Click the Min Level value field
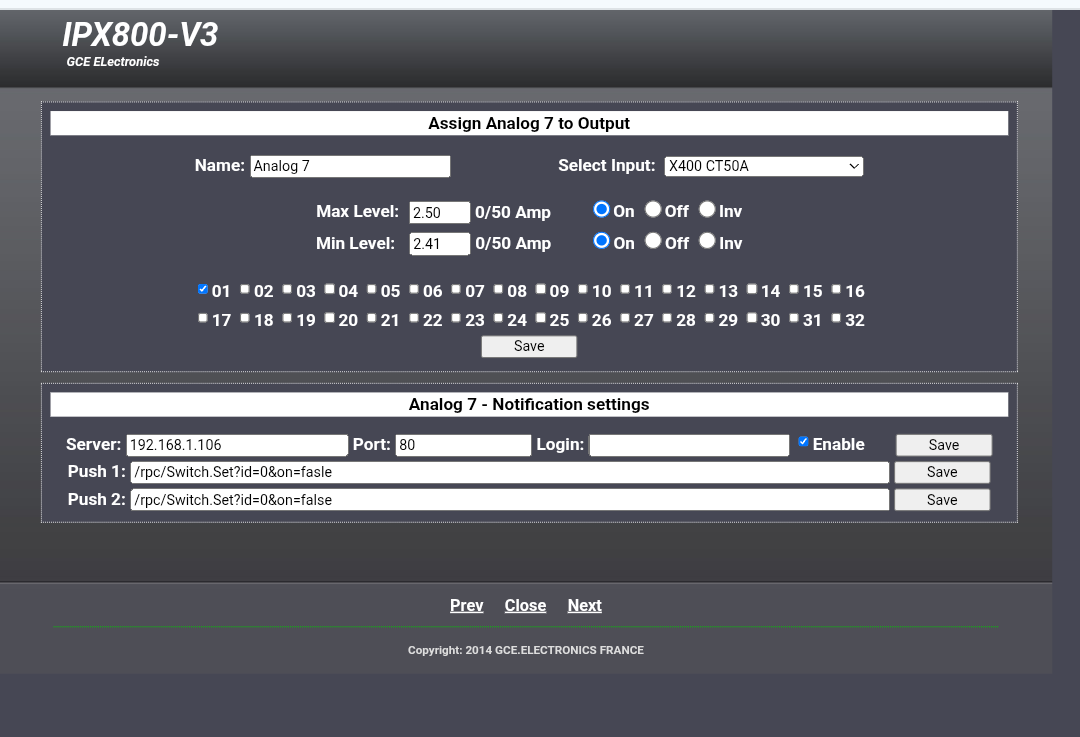The image size is (1080, 737). click(439, 244)
